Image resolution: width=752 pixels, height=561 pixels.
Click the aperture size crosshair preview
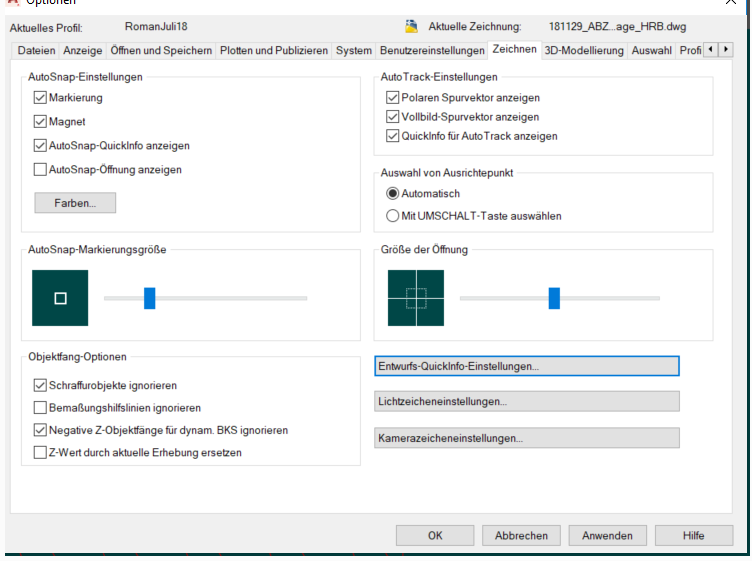[x=416, y=298]
